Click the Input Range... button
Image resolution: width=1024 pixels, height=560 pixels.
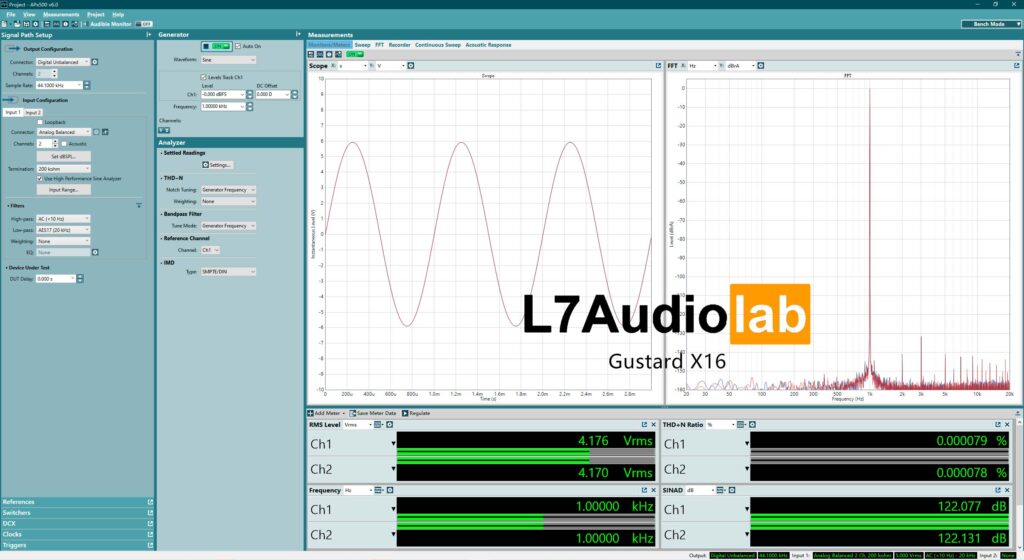(63, 189)
